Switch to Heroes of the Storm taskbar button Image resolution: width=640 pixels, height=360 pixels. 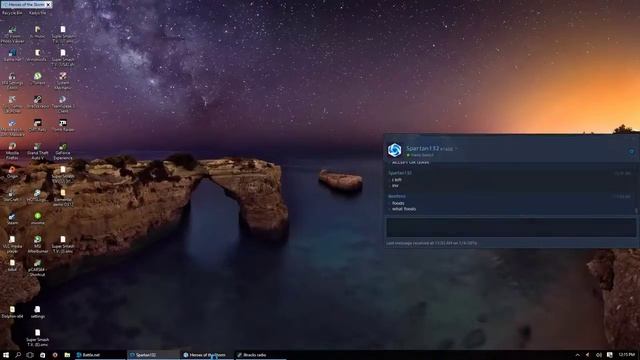click(x=207, y=355)
